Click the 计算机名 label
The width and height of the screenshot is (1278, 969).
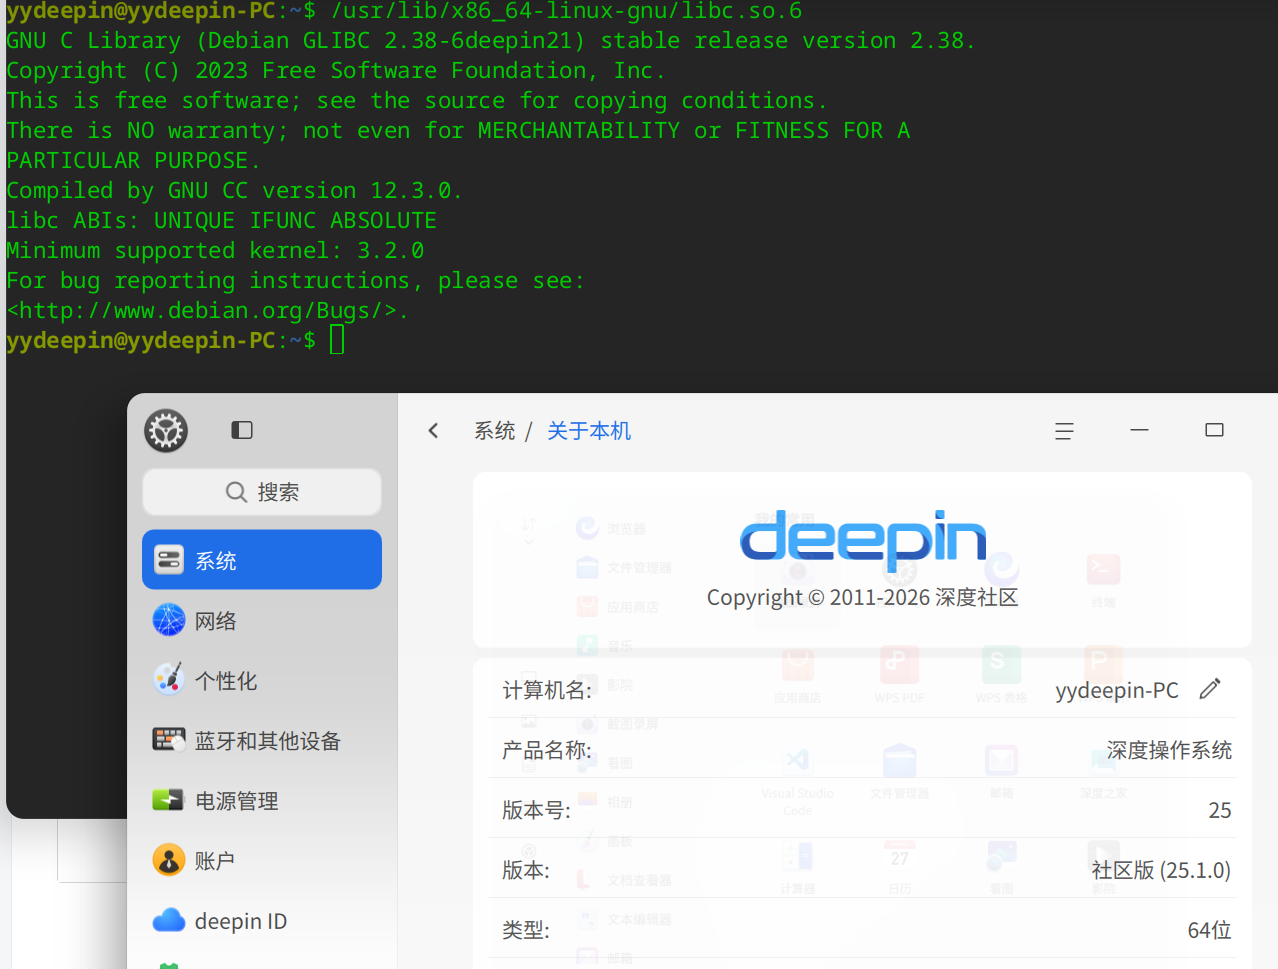547,690
